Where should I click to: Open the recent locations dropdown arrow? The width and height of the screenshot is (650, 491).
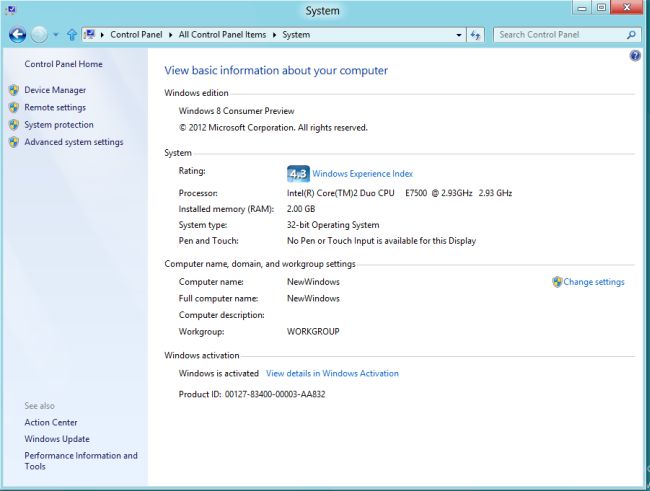(56, 35)
